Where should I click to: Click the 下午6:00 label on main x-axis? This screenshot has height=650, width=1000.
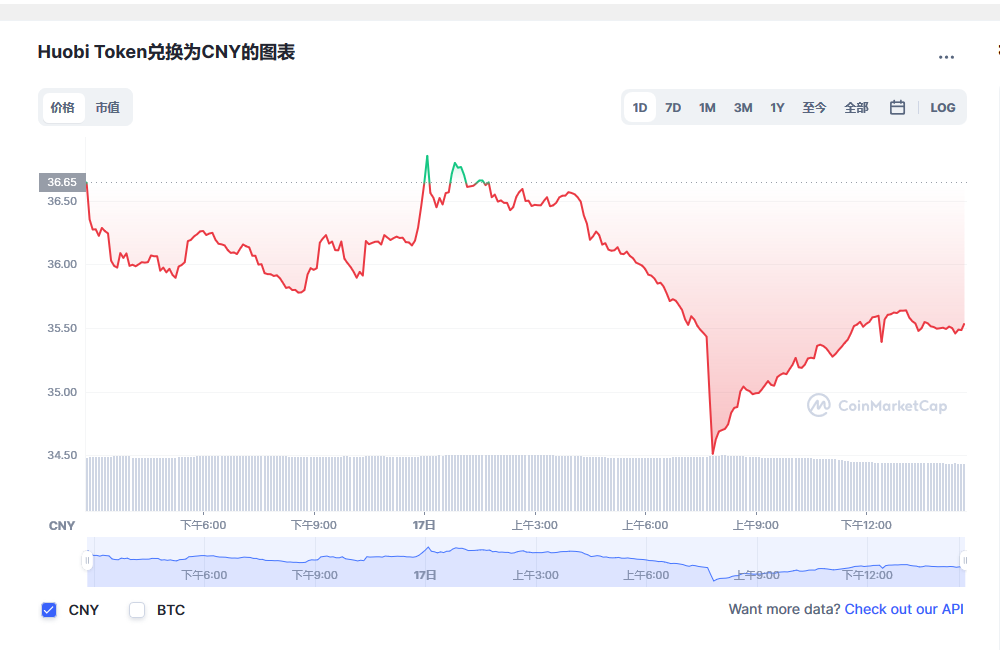pos(203,525)
